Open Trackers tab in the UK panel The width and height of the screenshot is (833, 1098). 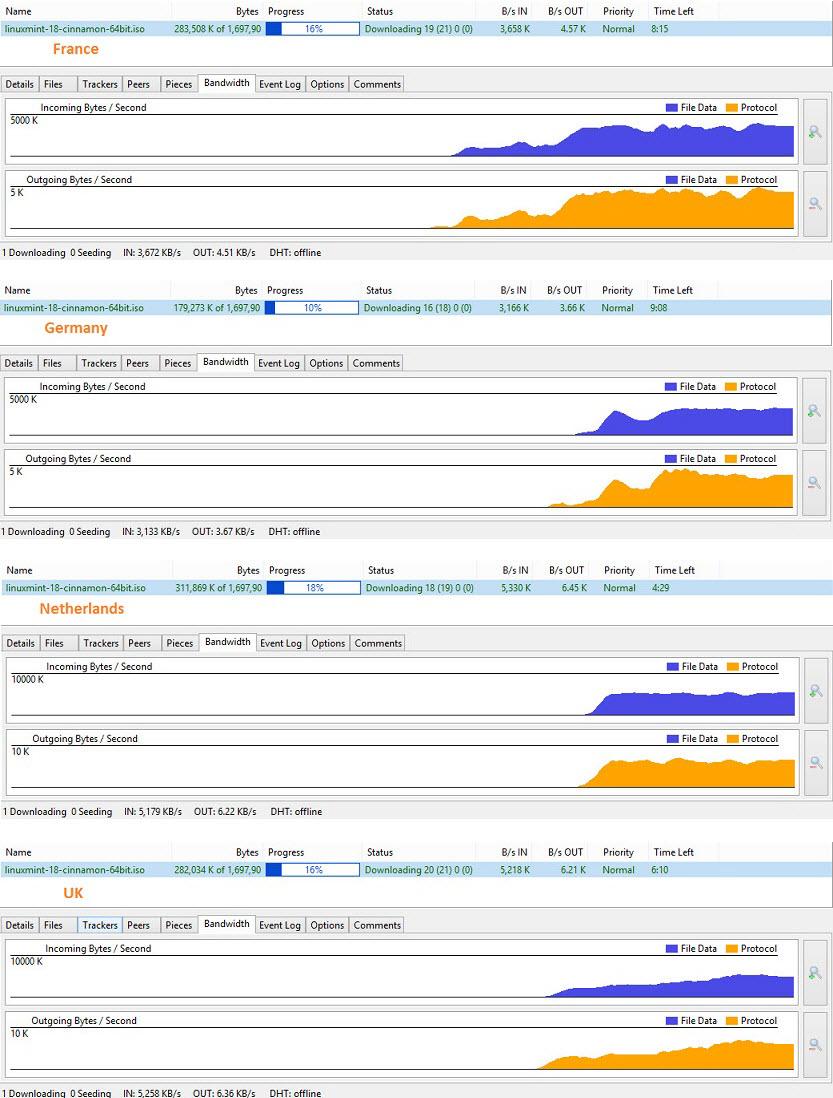100,926
